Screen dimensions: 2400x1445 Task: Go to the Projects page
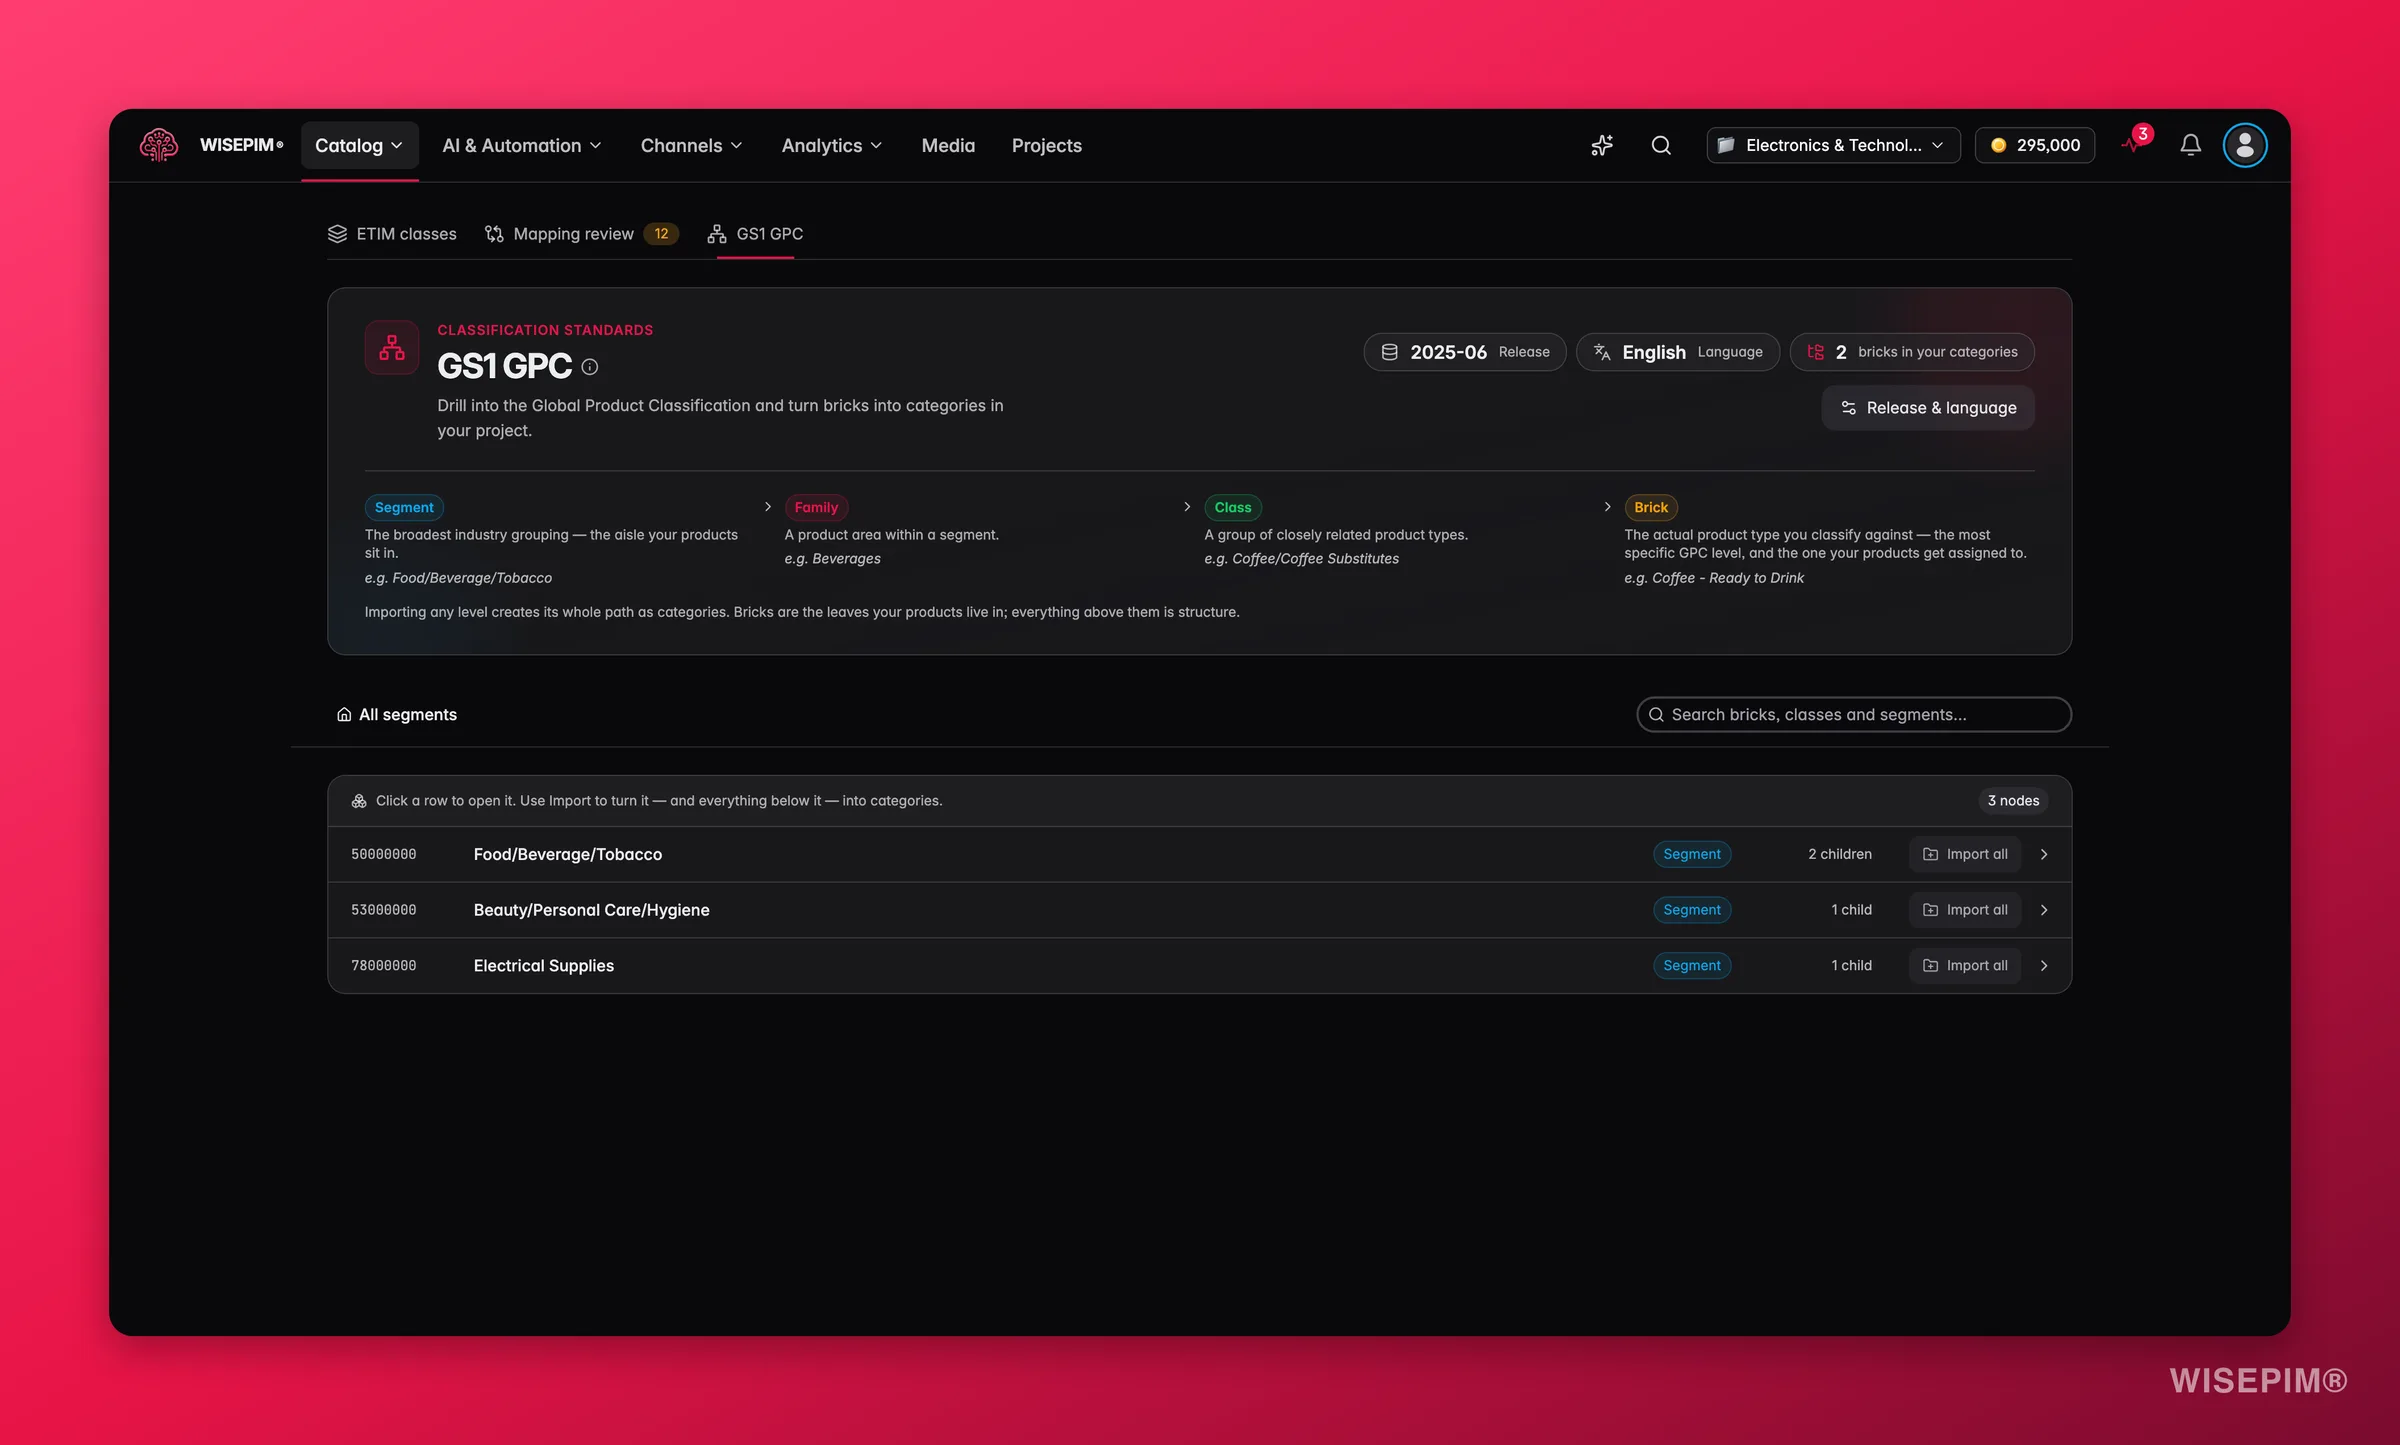pyautogui.click(x=1046, y=145)
